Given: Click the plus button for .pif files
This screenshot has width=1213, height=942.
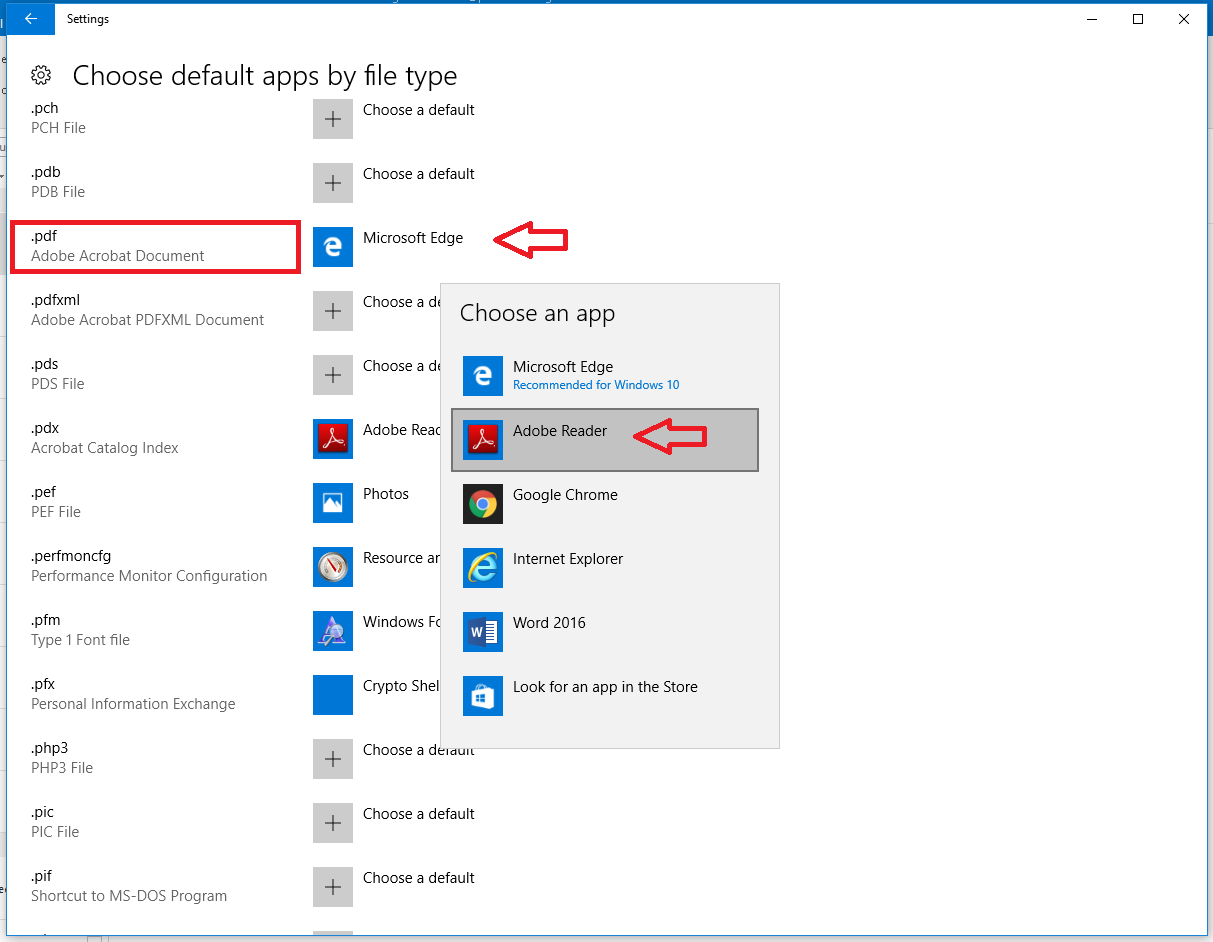Looking at the screenshot, I should pos(333,887).
